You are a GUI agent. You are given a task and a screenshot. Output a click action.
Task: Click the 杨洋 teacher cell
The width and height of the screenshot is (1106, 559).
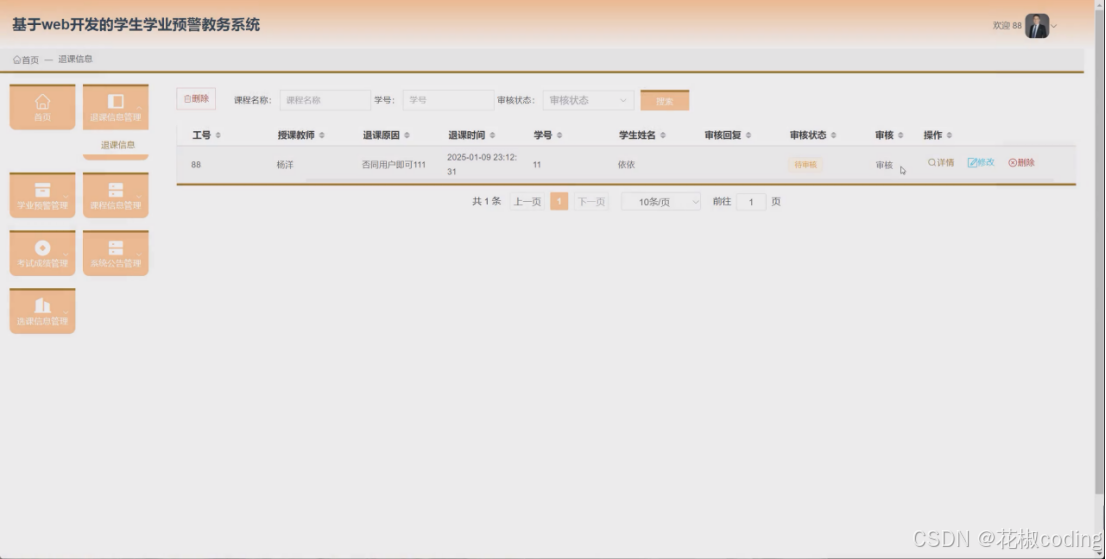tap(285, 165)
